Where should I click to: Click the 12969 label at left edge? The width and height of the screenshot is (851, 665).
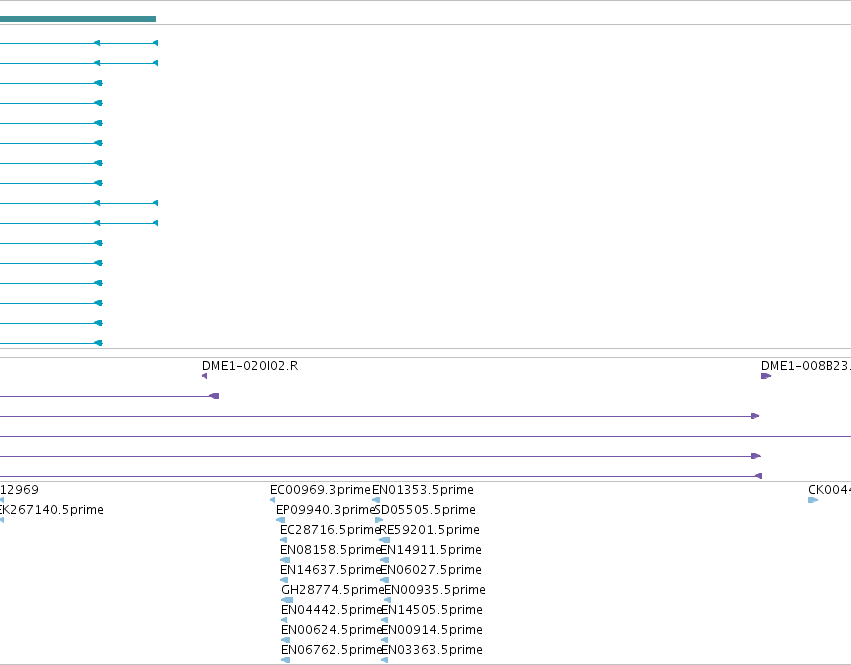click(x=20, y=490)
